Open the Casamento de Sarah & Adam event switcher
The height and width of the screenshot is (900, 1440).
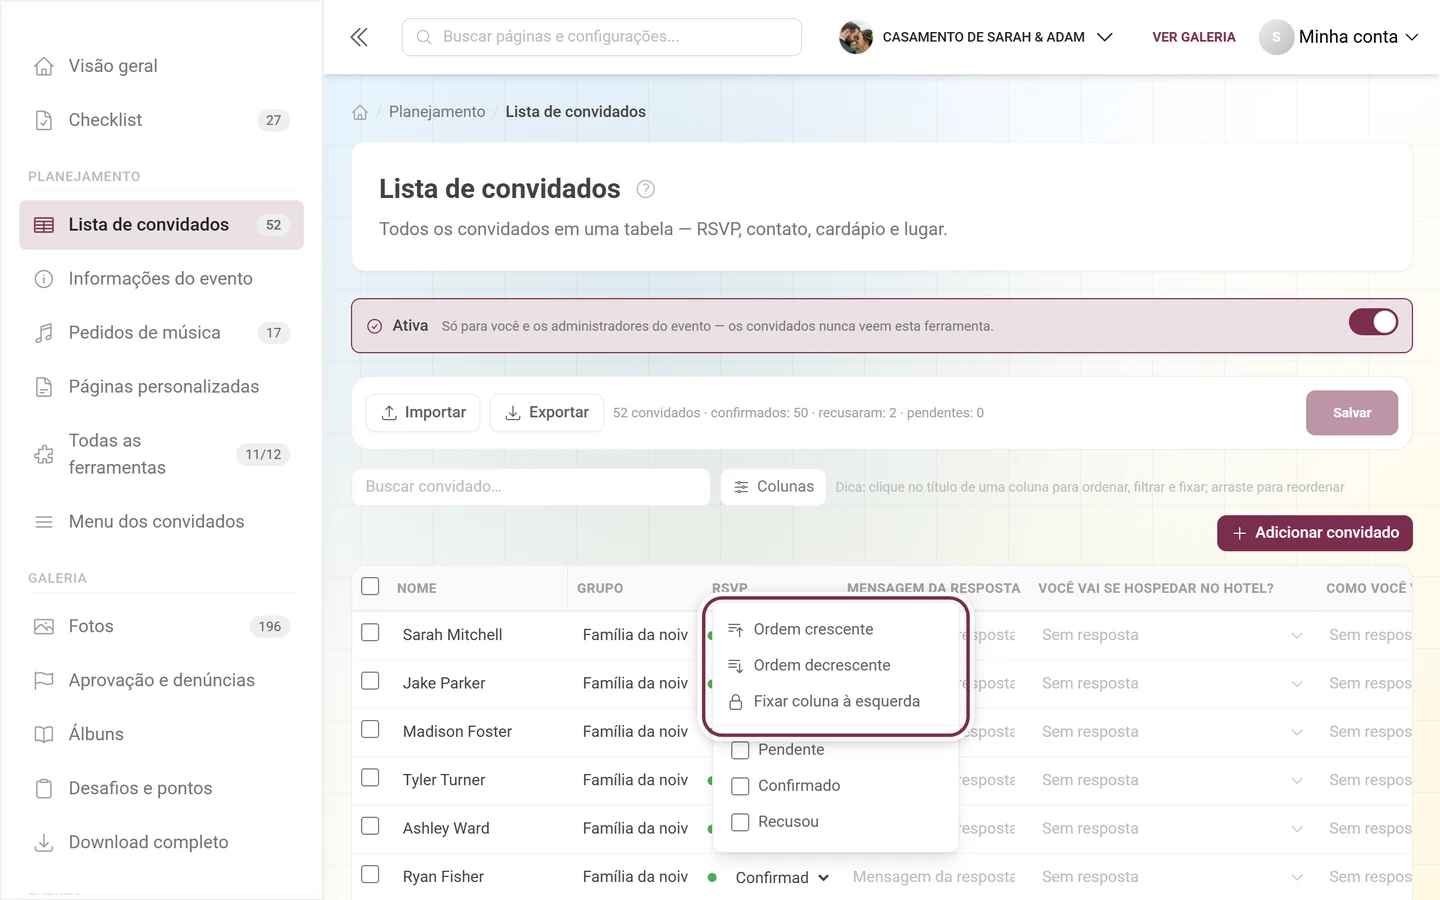click(976, 37)
